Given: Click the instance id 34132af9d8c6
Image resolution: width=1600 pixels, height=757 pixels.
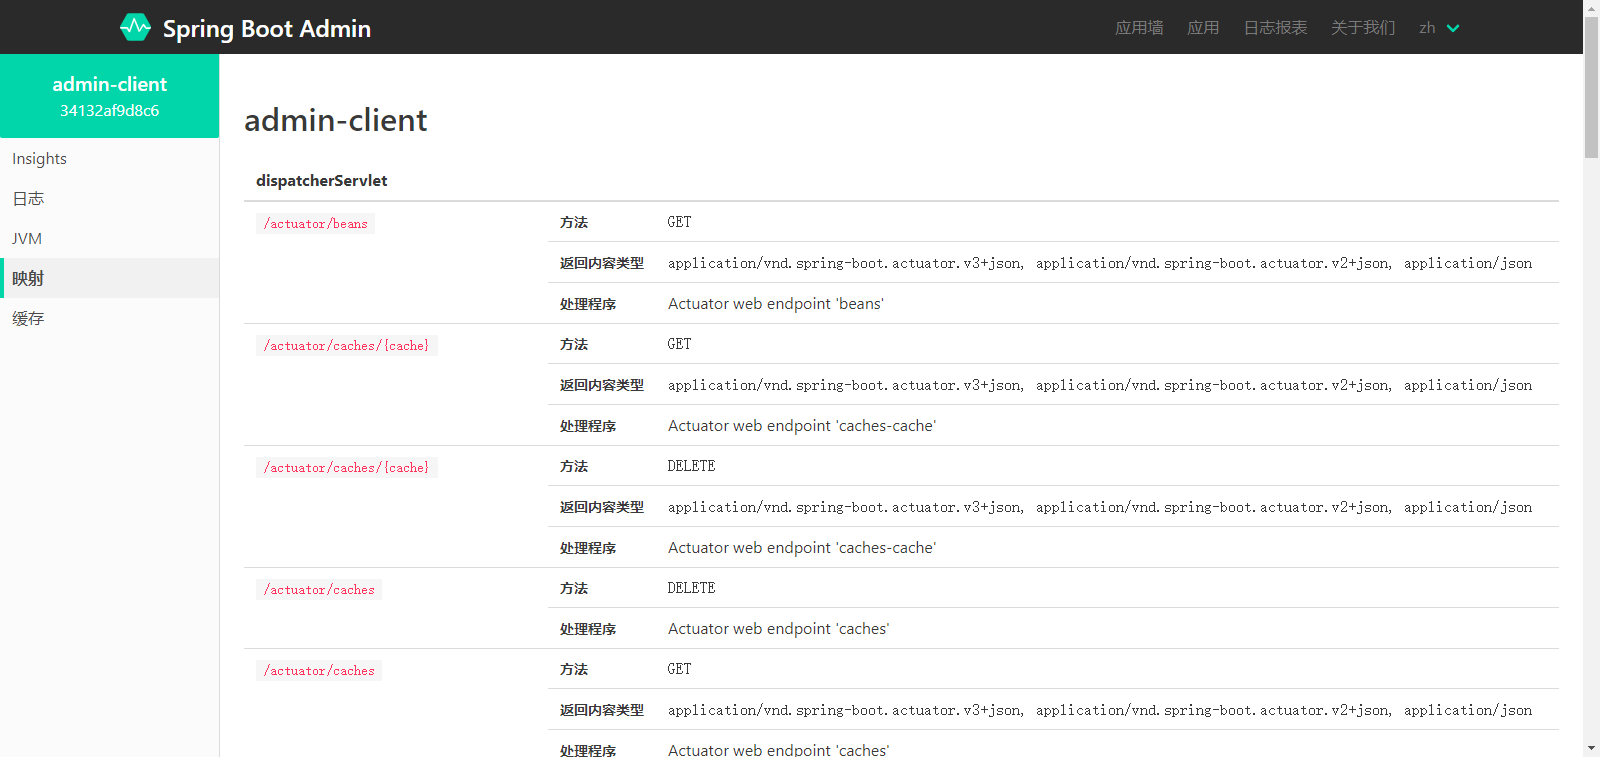Looking at the screenshot, I should pyautogui.click(x=110, y=110).
